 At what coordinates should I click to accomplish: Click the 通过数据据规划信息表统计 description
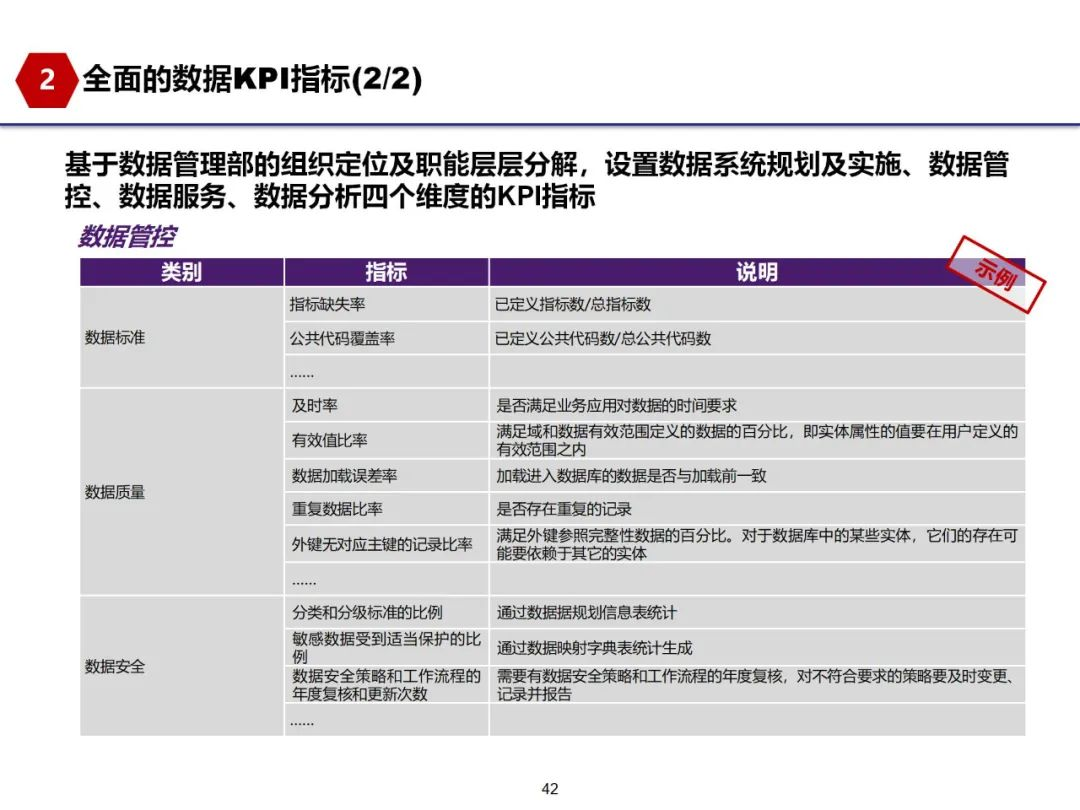point(757,612)
